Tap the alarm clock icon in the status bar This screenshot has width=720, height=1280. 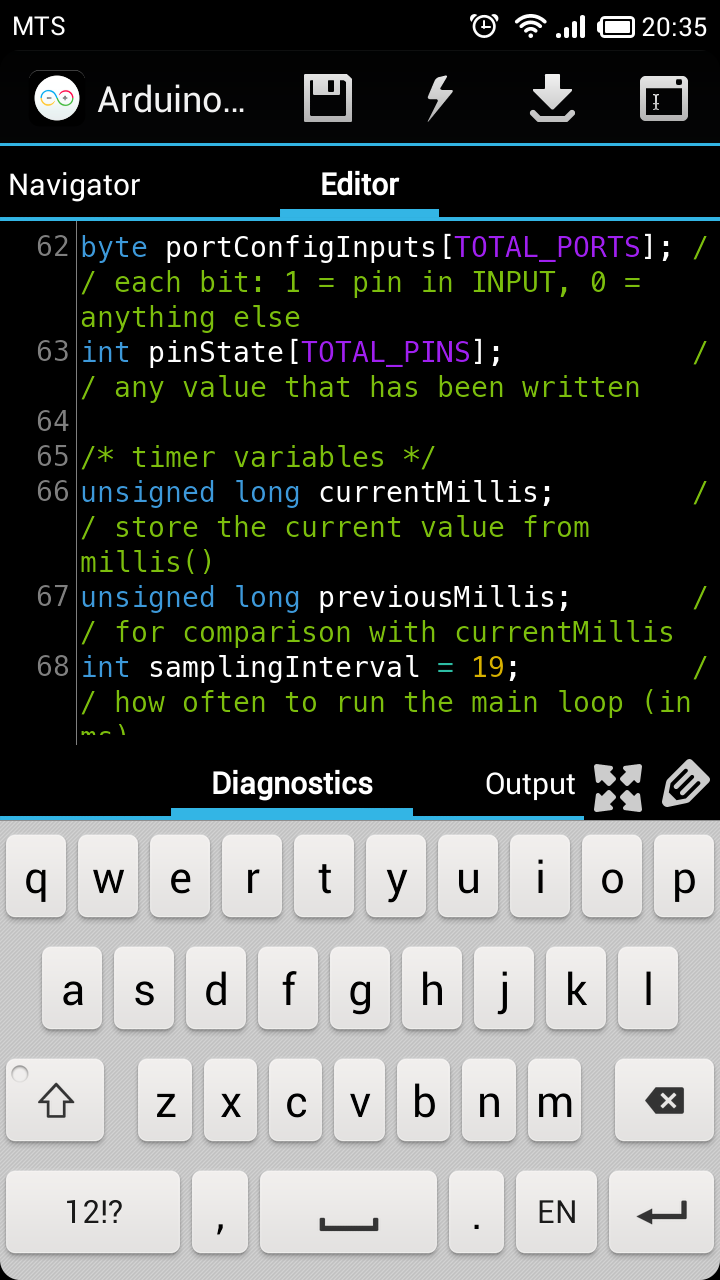click(x=485, y=27)
